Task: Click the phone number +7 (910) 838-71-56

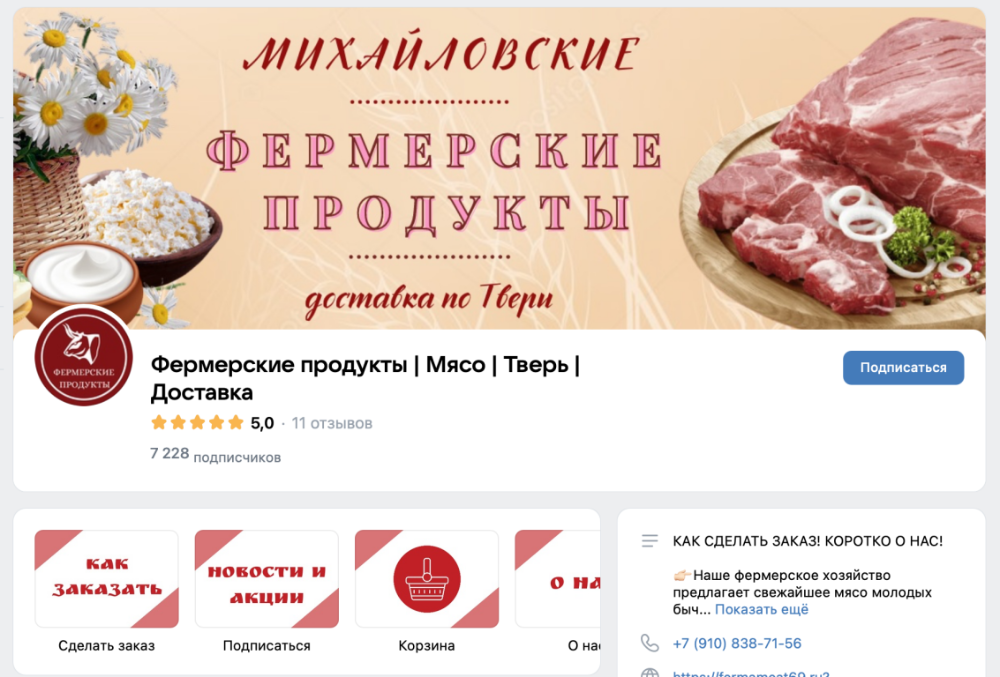Action: coord(737,643)
